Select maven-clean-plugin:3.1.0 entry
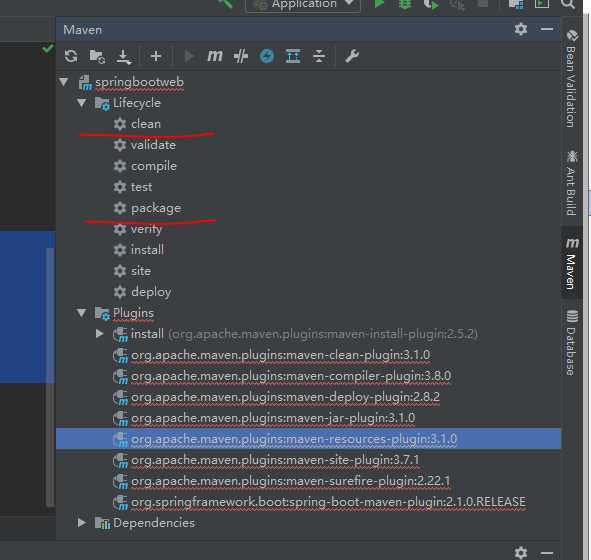 pyautogui.click(x=280, y=355)
